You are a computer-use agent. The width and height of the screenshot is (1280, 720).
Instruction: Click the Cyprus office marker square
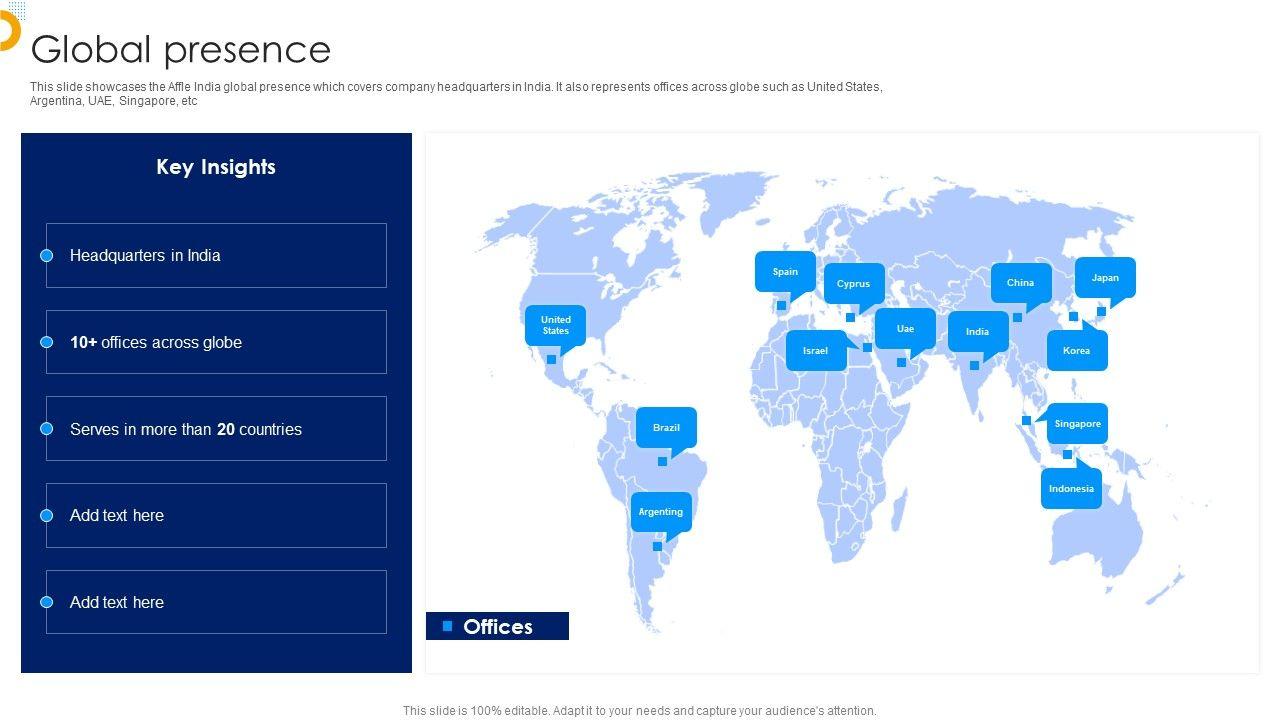click(x=850, y=318)
